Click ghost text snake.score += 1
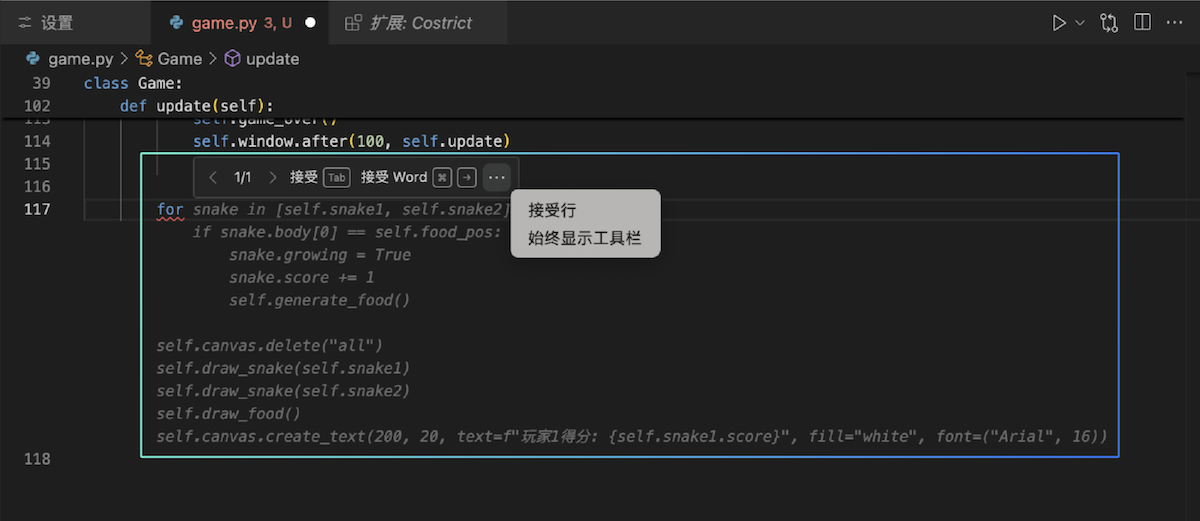Viewport: 1200px width, 521px height. tap(302, 277)
